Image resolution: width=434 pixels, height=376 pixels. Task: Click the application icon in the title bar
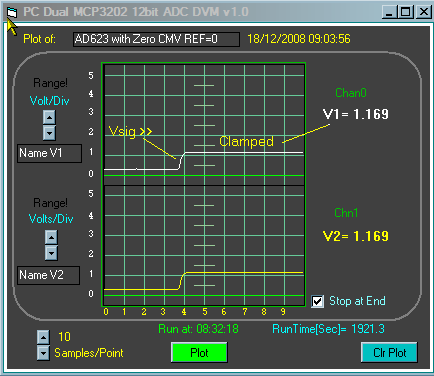pos(12,13)
